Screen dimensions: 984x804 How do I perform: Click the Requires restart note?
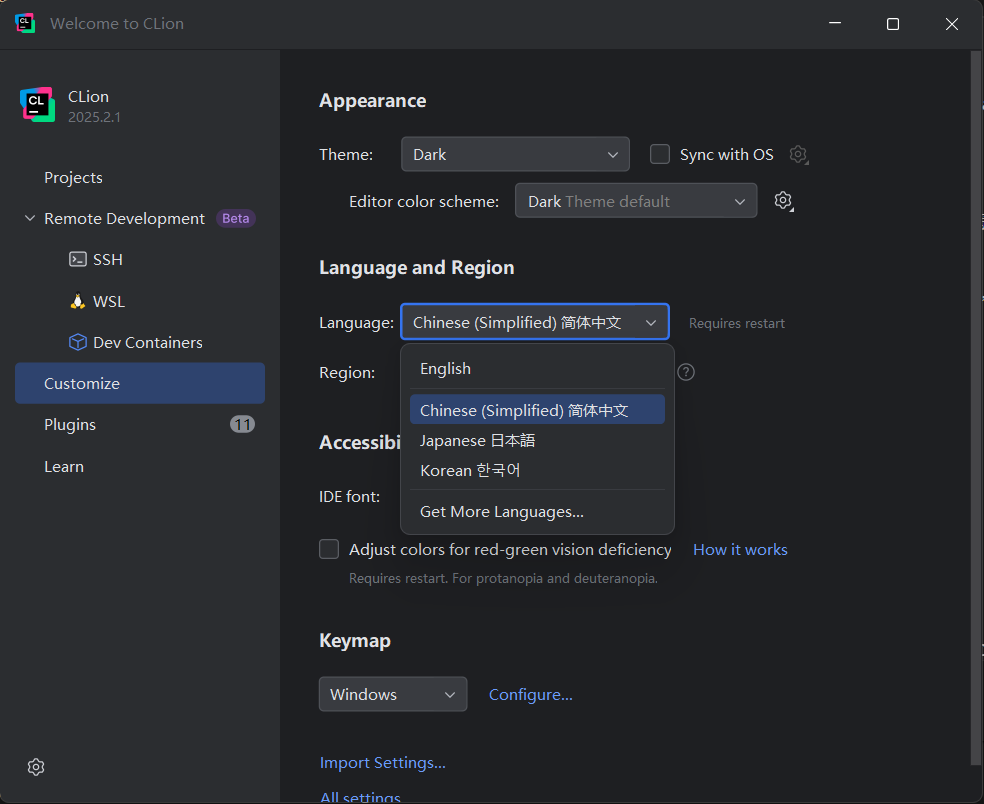(x=737, y=323)
